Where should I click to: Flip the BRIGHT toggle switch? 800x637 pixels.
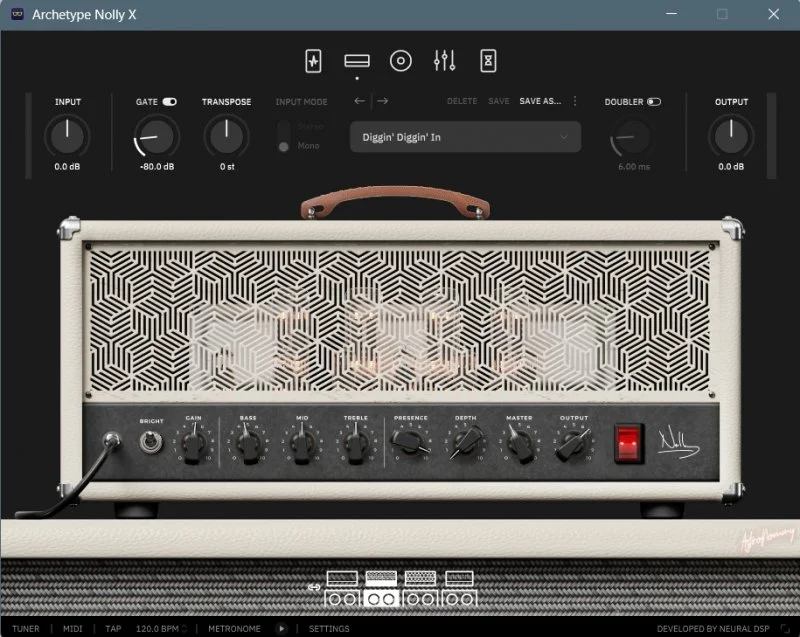[x=151, y=442]
